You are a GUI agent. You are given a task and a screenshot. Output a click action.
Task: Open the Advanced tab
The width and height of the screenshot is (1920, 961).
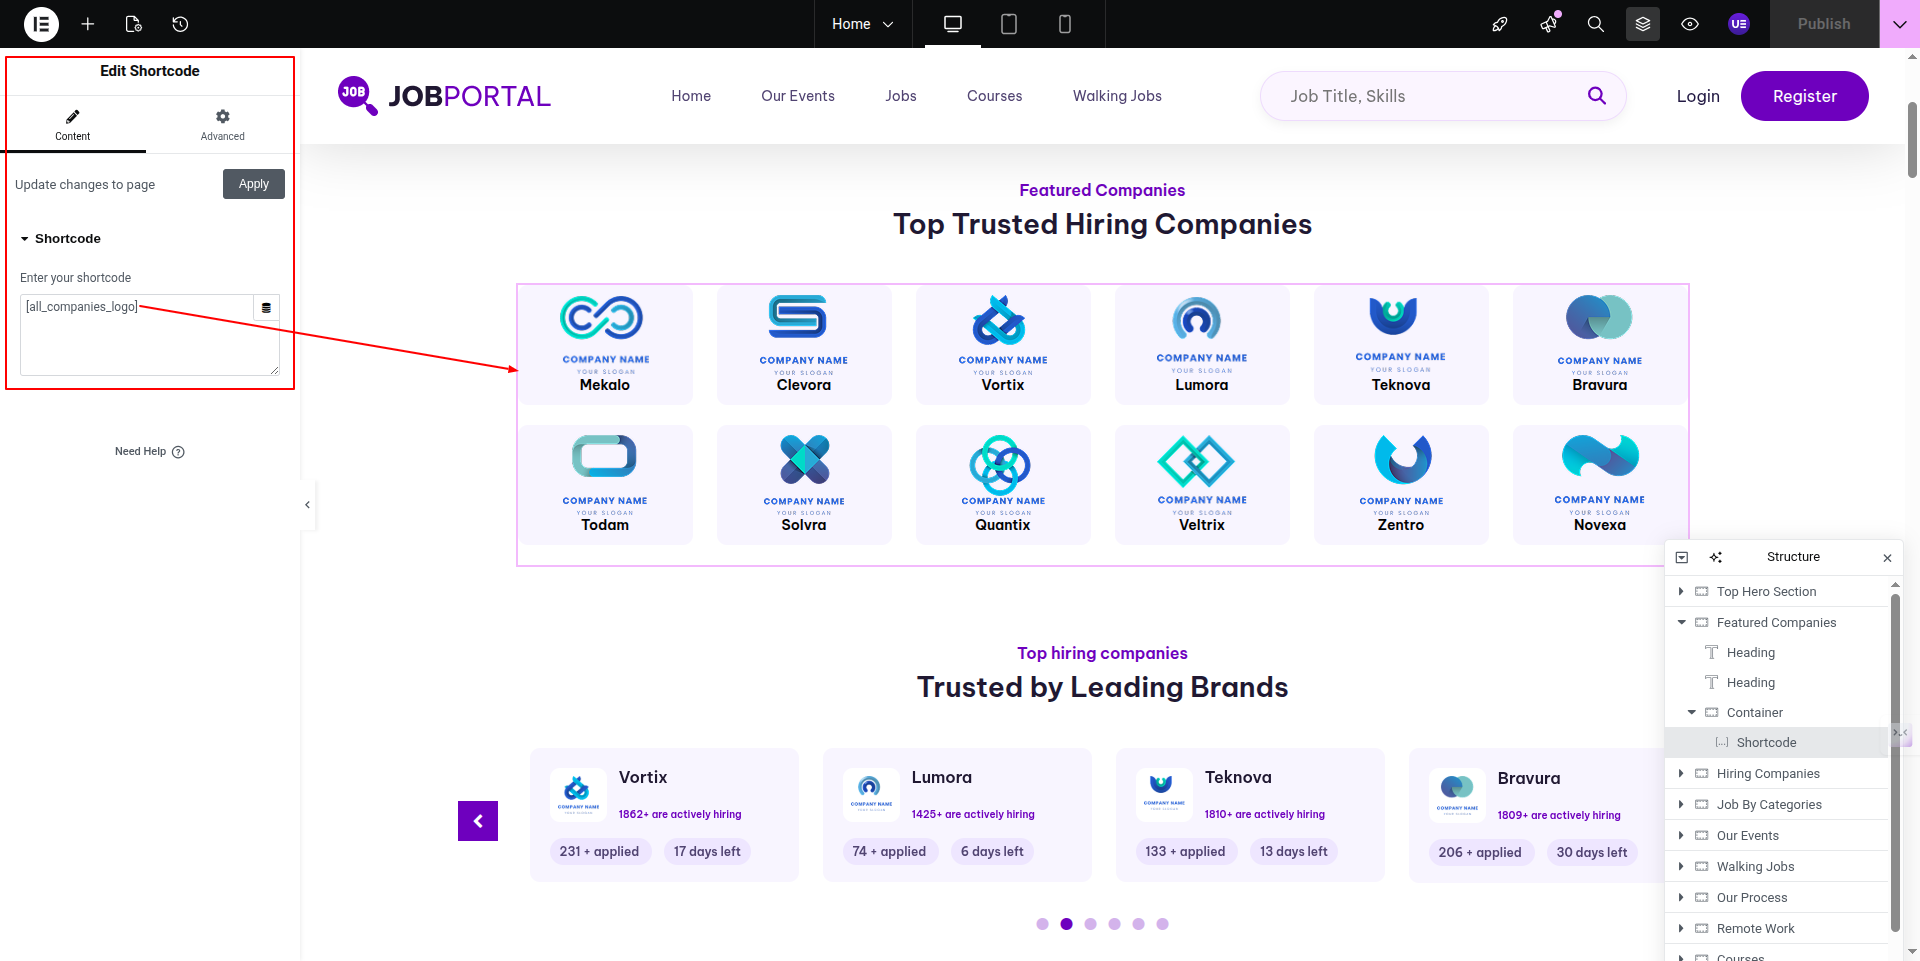click(222, 125)
